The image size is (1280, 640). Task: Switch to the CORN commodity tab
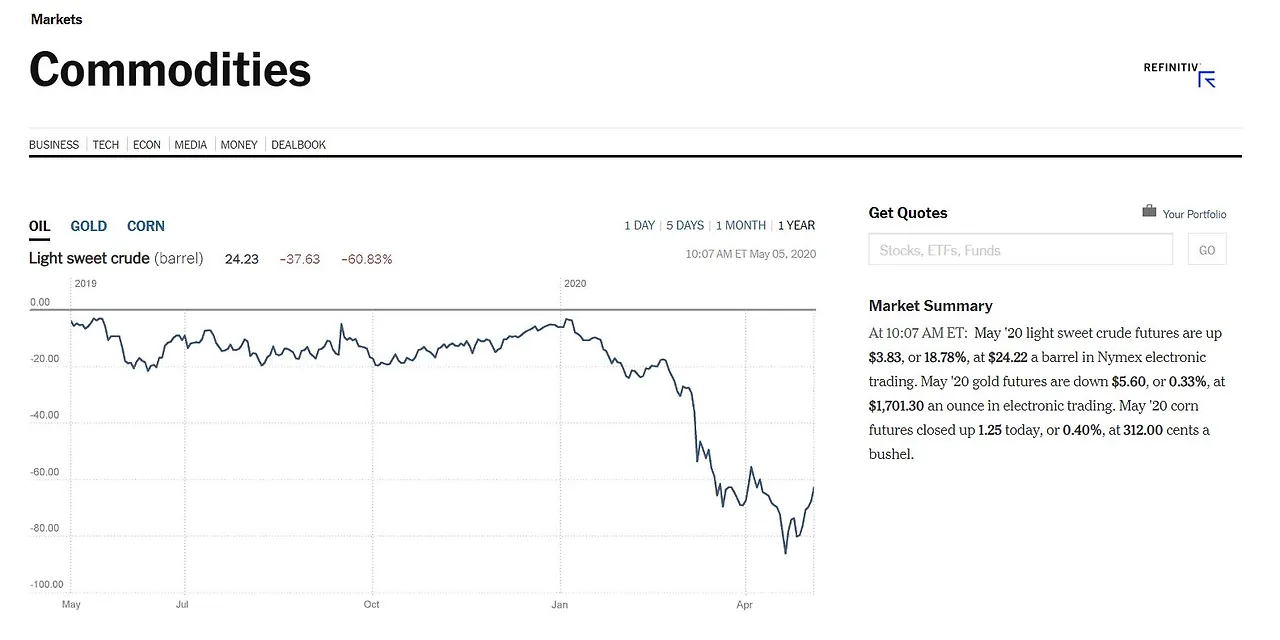(146, 226)
